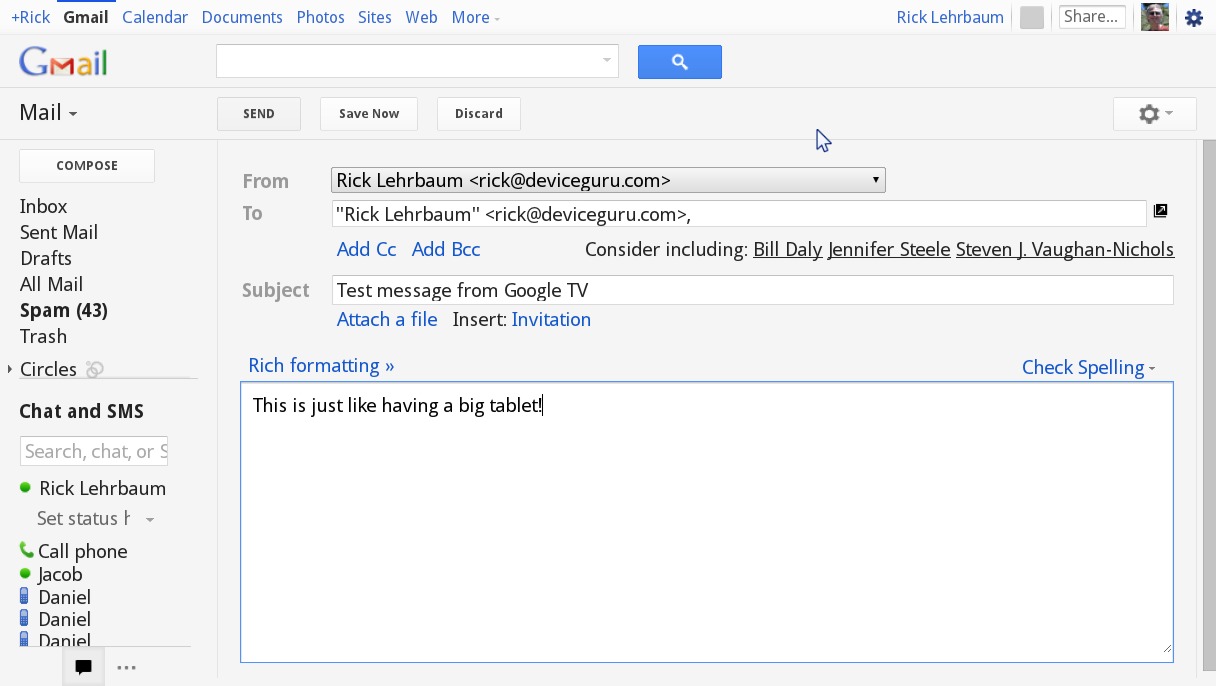Click the Add Cc link
The height and width of the screenshot is (686, 1216).
pyautogui.click(x=366, y=249)
